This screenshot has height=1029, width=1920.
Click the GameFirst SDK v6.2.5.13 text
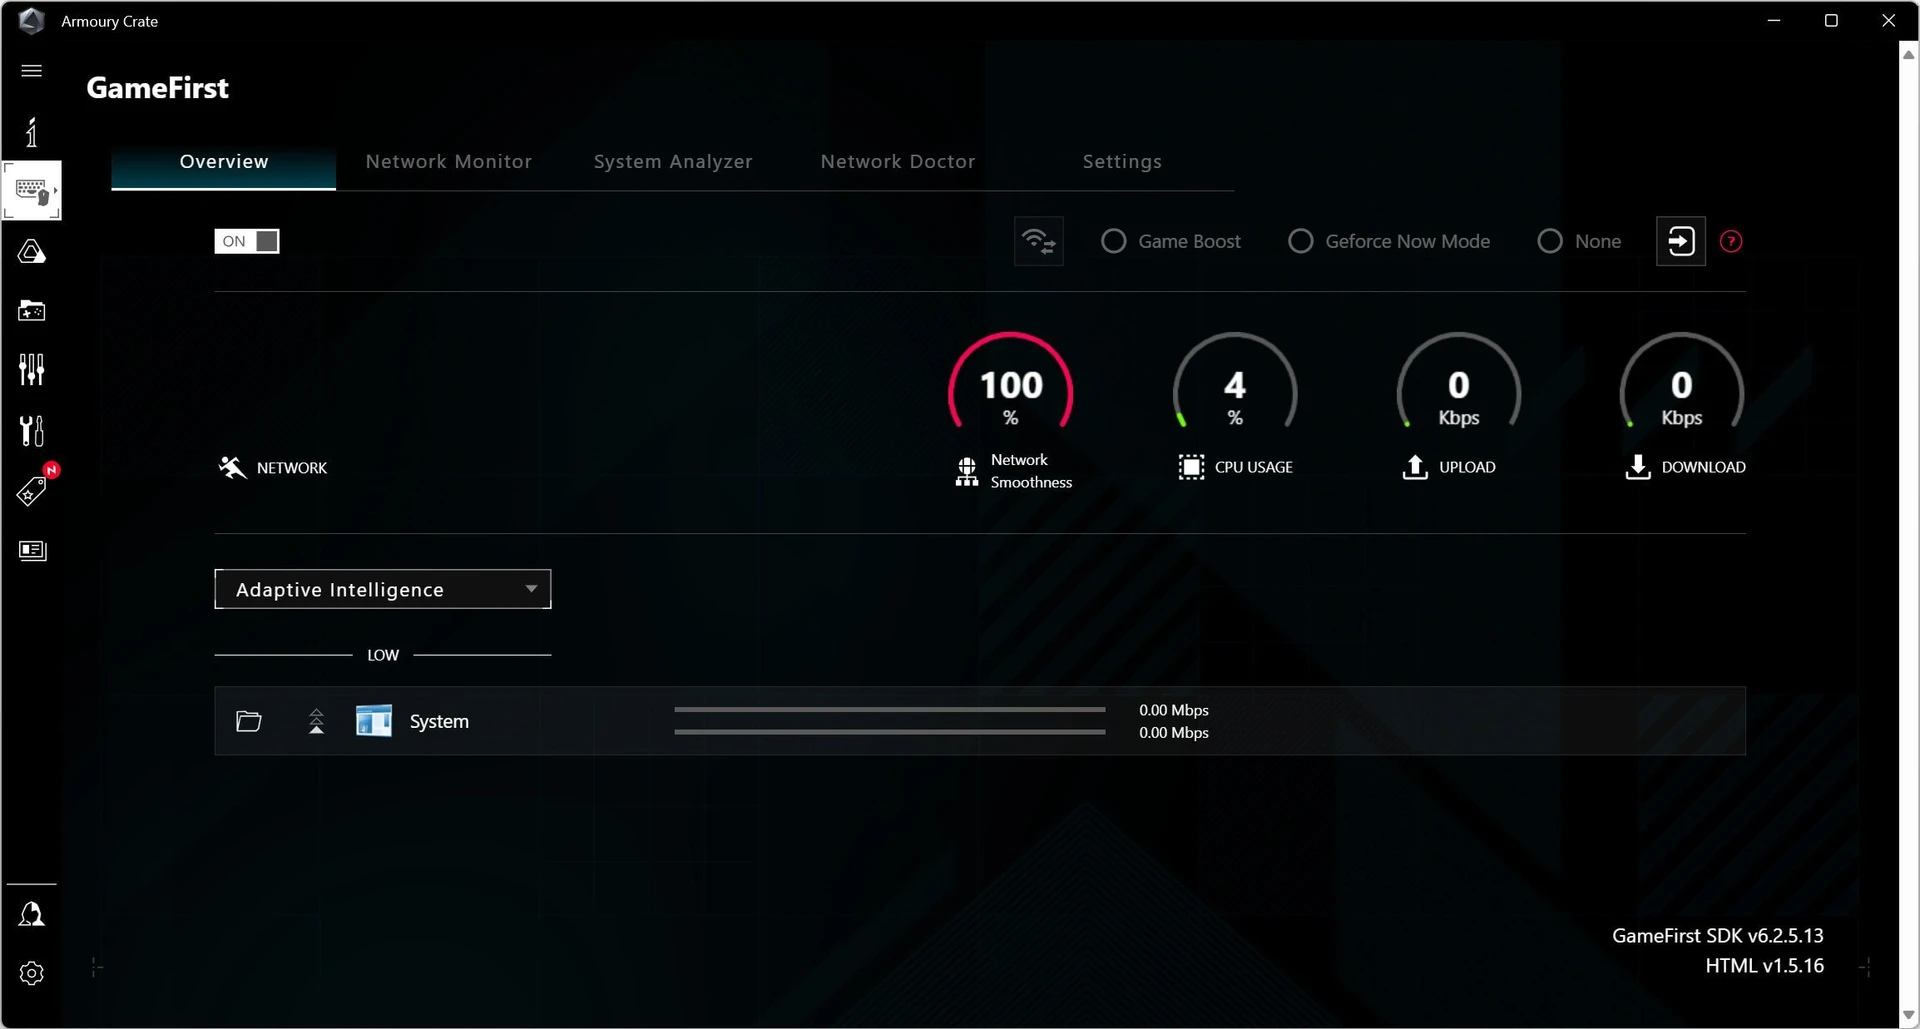(1718, 936)
